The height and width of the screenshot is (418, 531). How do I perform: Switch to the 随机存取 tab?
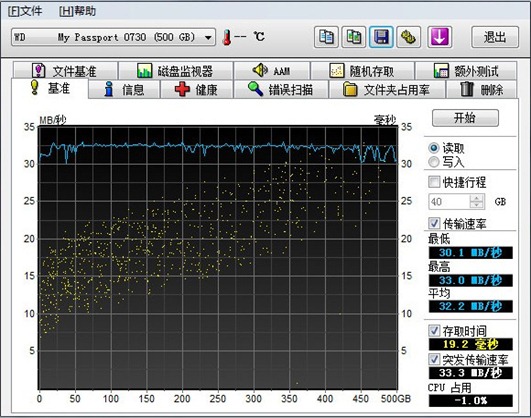pos(362,70)
